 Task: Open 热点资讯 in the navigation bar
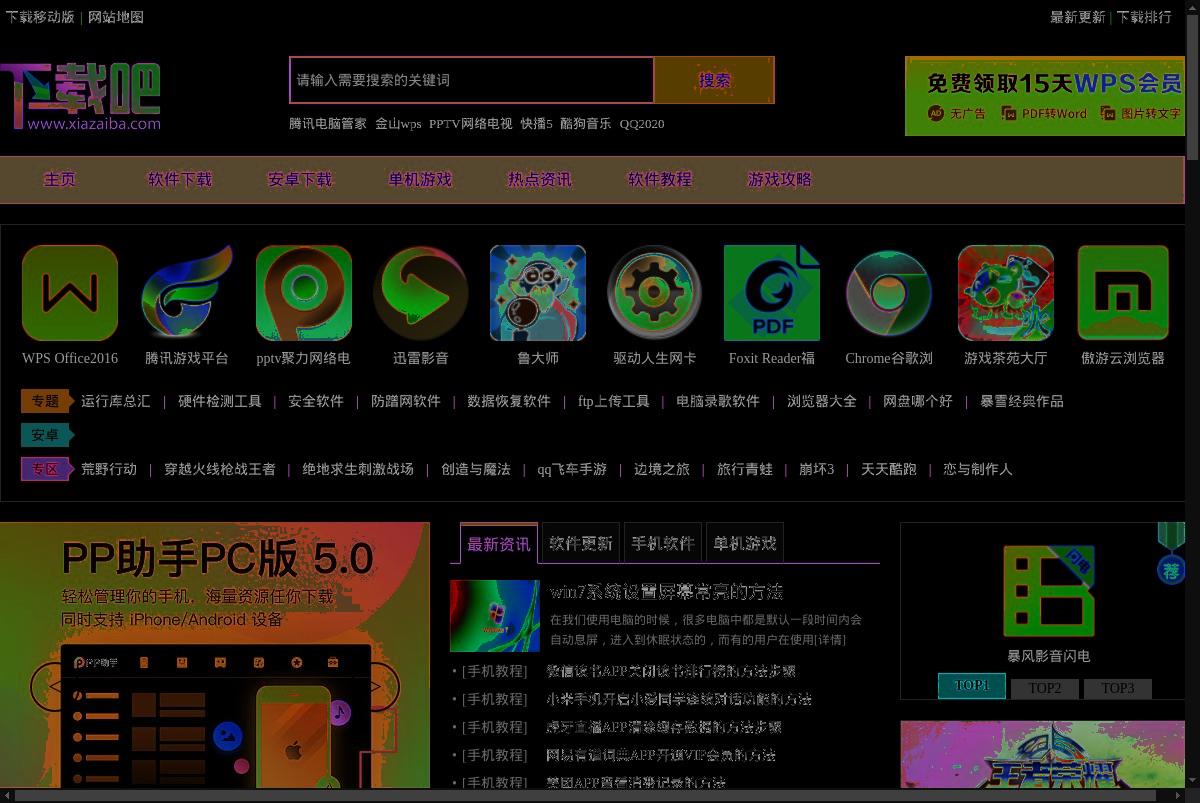(x=540, y=180)
